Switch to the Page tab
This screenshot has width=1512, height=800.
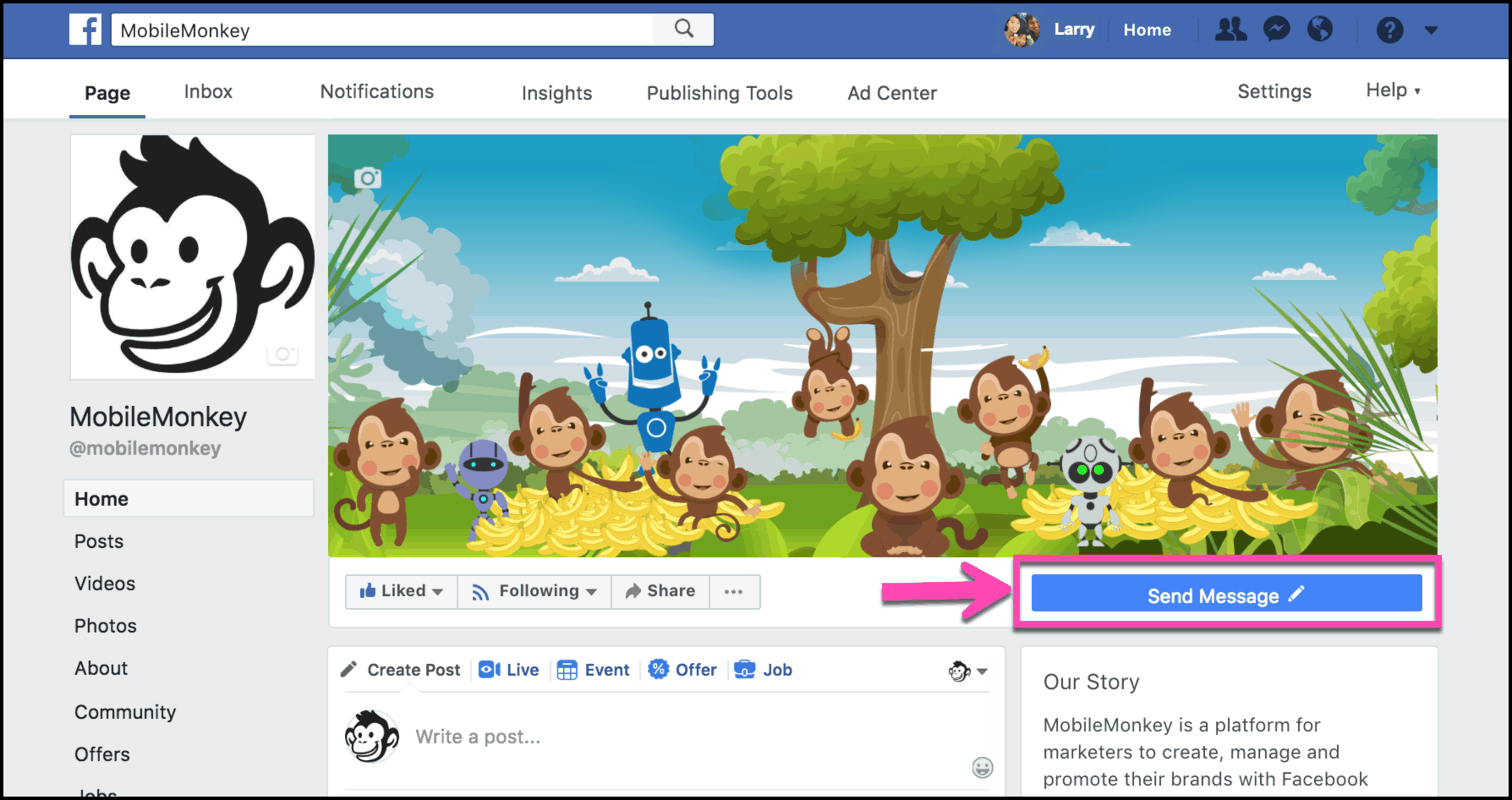107,93
